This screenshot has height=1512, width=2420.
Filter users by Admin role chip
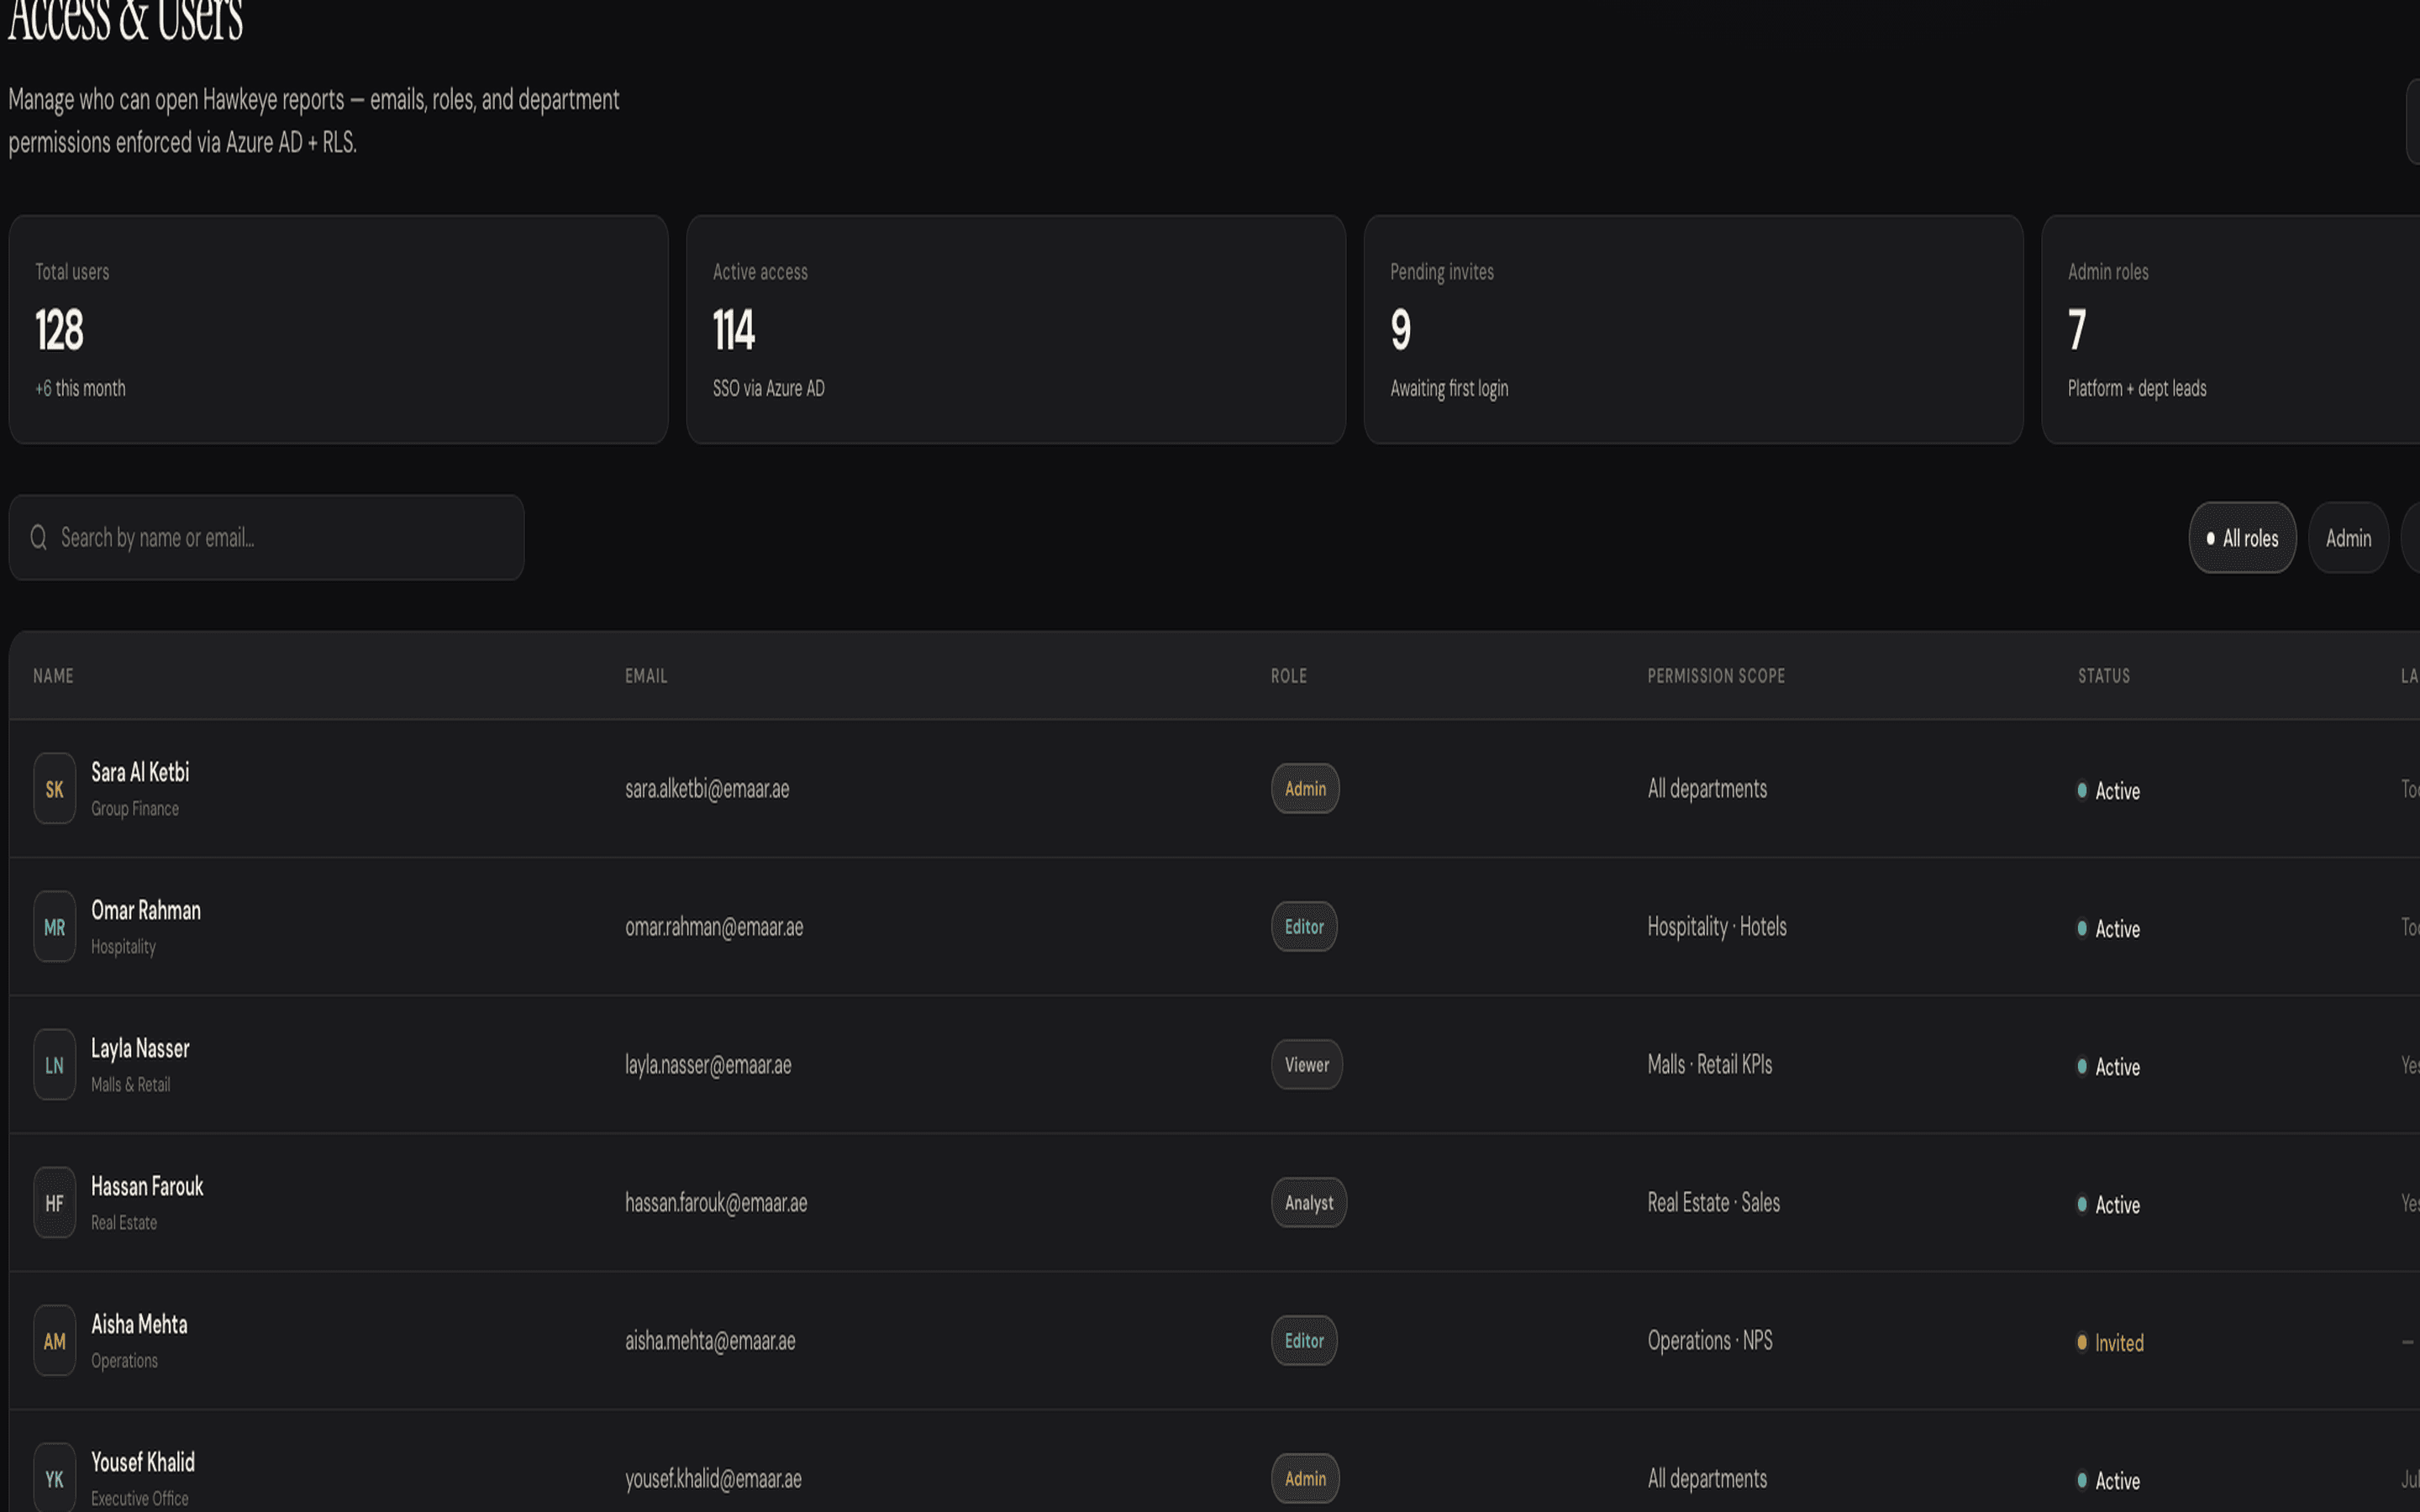[2348, 538]
